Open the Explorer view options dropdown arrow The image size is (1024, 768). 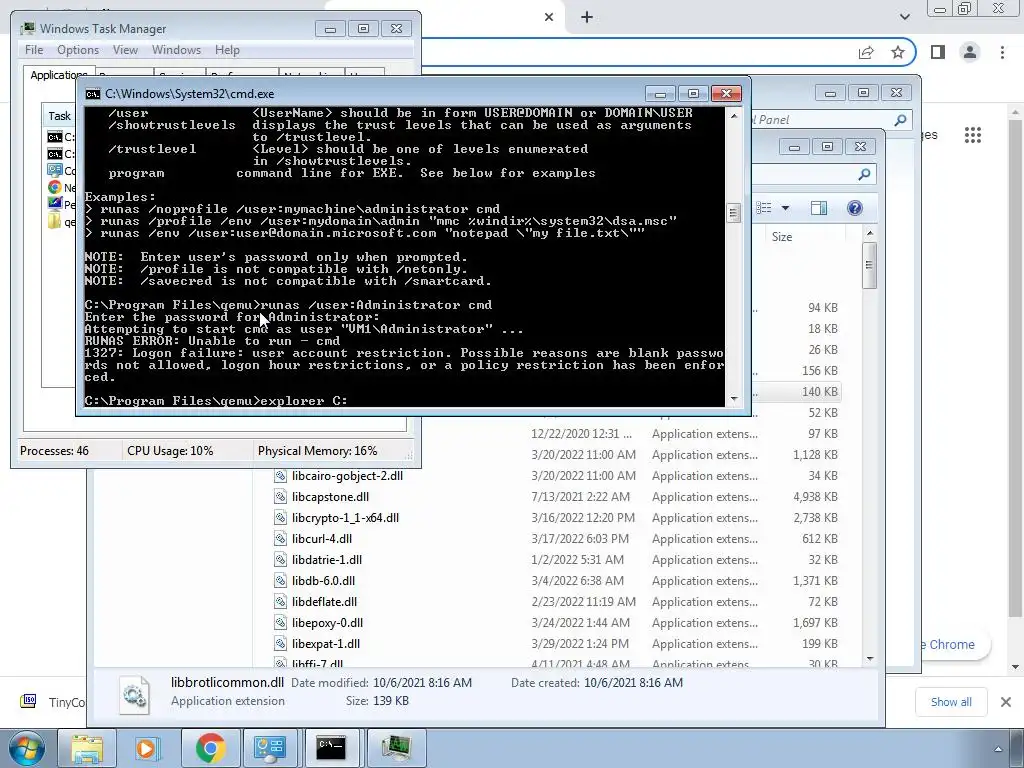pos(786,208)
